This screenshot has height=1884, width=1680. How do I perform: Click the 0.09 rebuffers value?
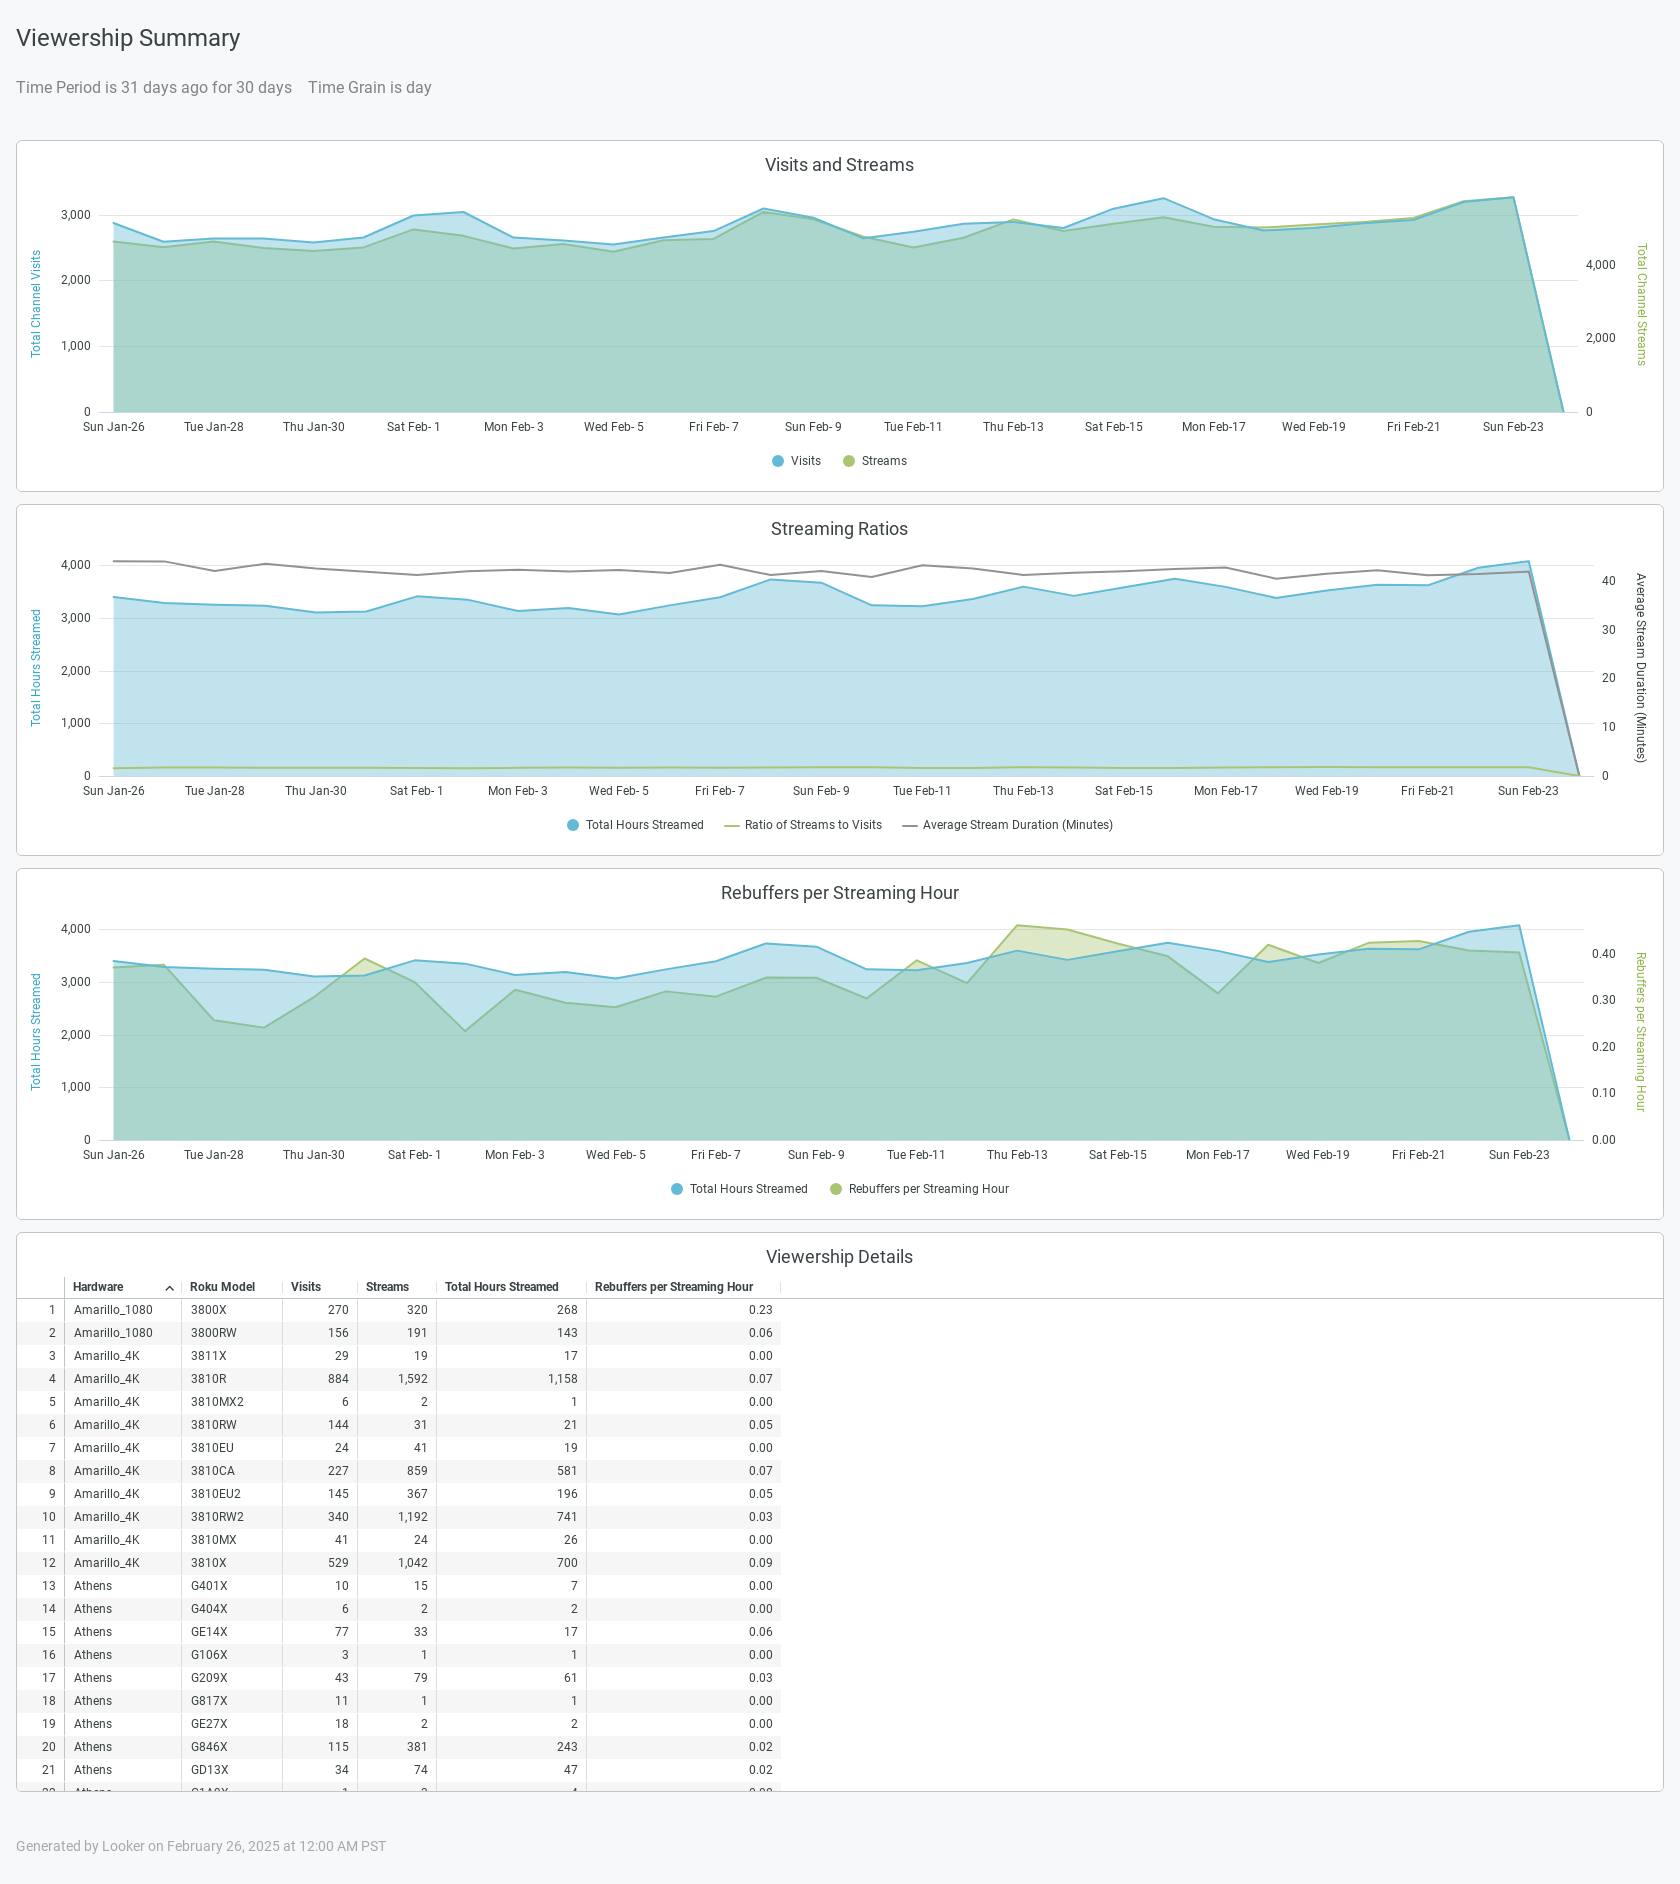pyautogui.click(x=761, y=1563)
